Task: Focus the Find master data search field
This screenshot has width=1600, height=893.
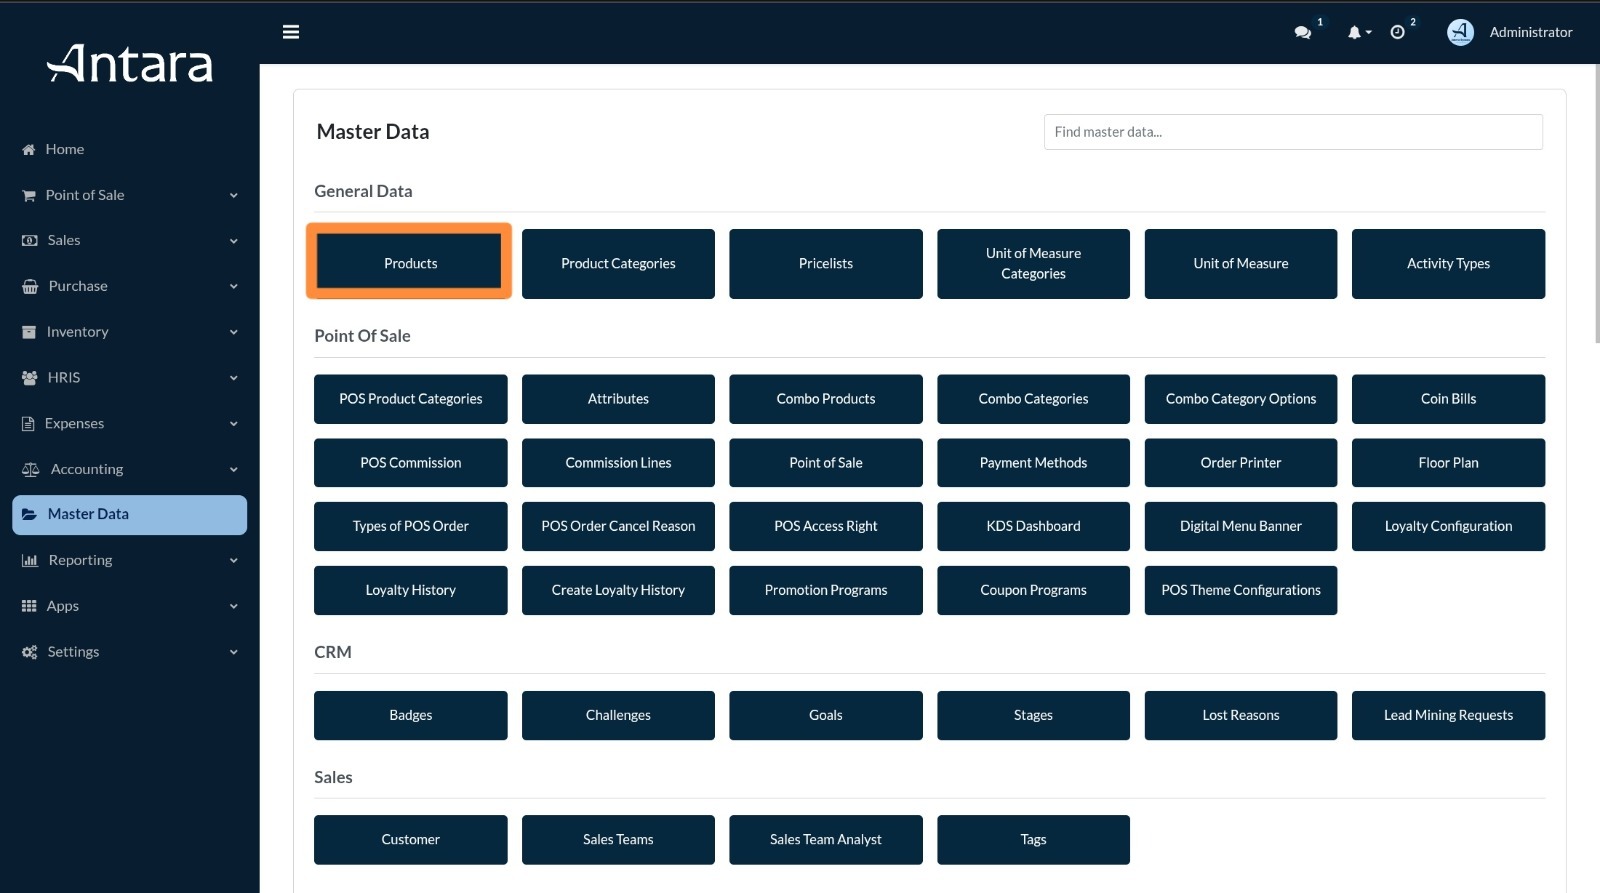Action: (x=1293, y=132)
